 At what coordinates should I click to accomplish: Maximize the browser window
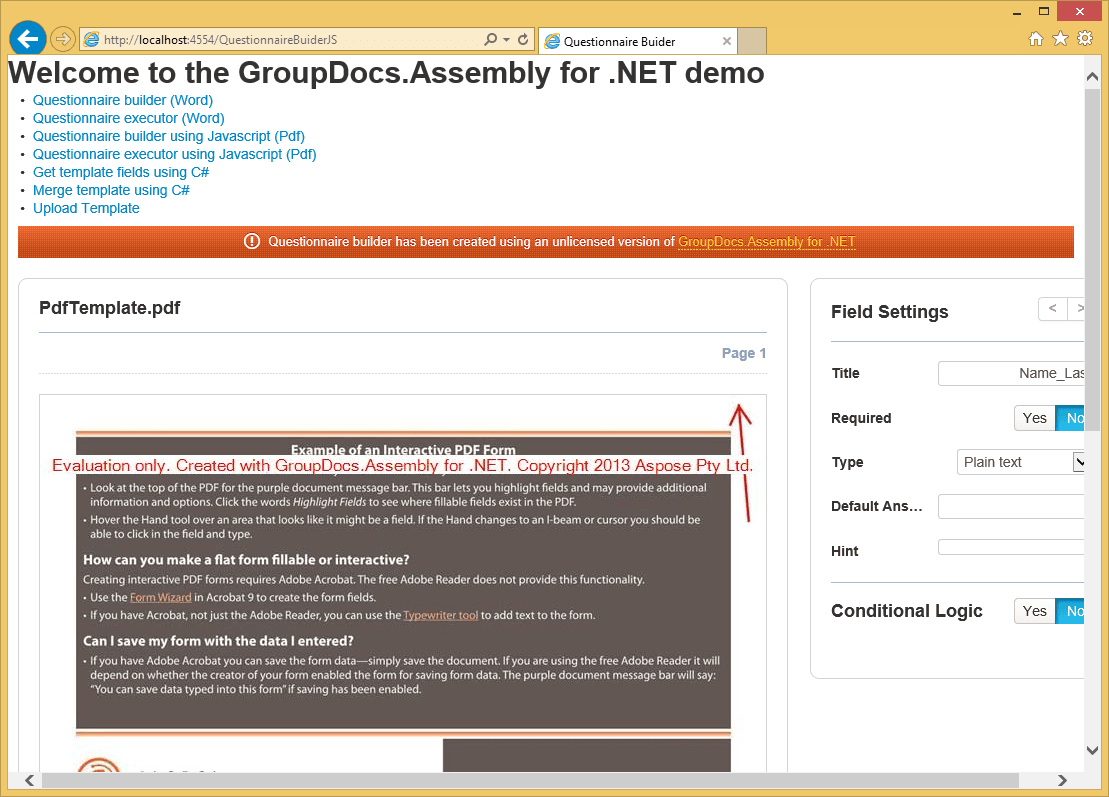pos(1044,11)
